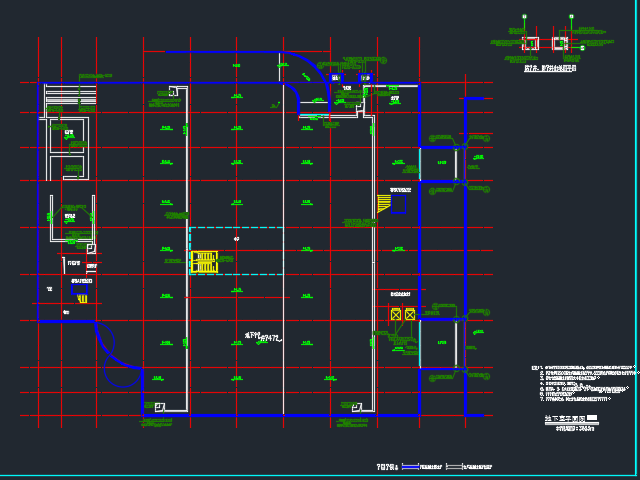Select the blue circle at bottom-left corner
The width and height of the screenshot is (640, 480).
(x=123, y=370)
